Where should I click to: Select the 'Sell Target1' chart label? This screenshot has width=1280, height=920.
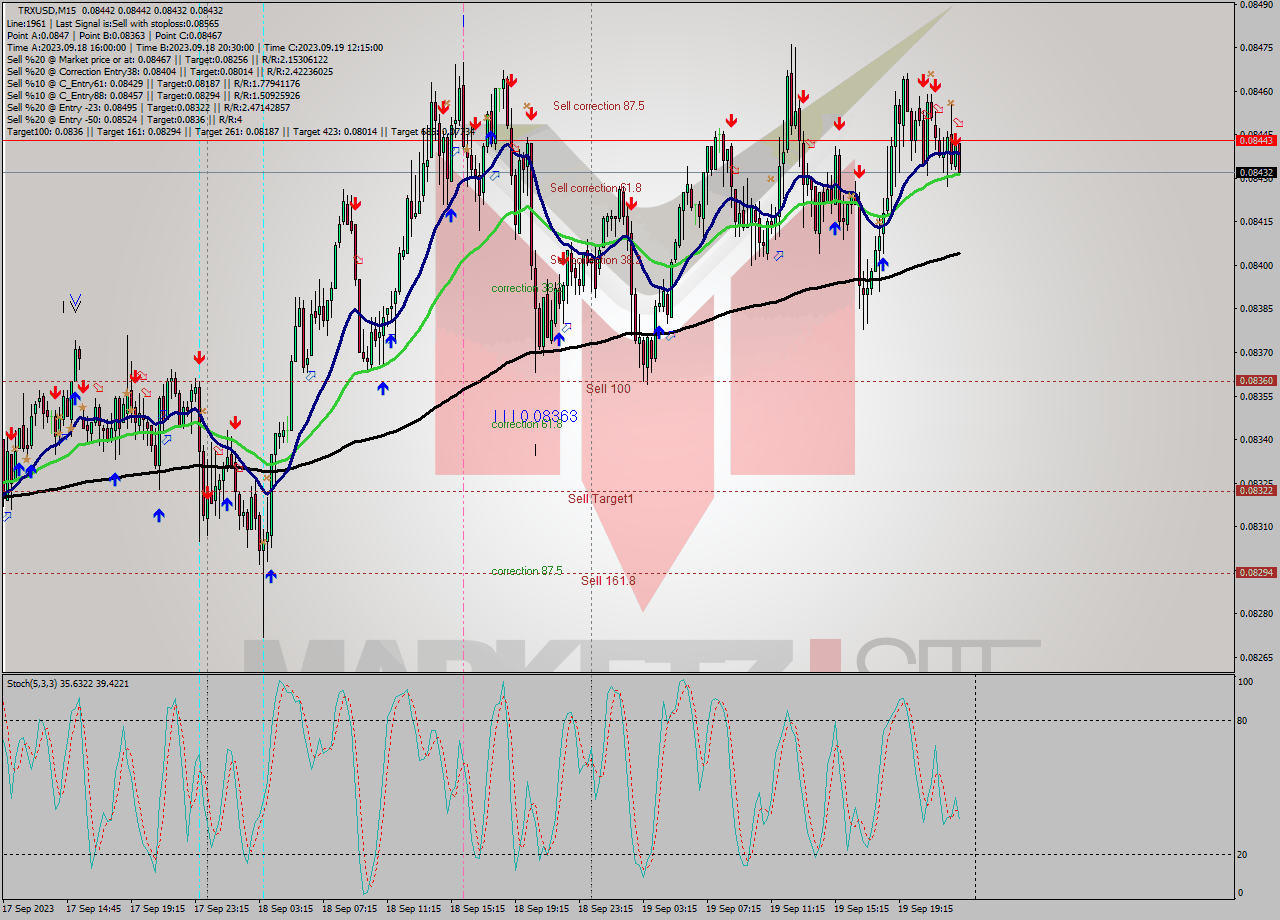pos(601,498)
